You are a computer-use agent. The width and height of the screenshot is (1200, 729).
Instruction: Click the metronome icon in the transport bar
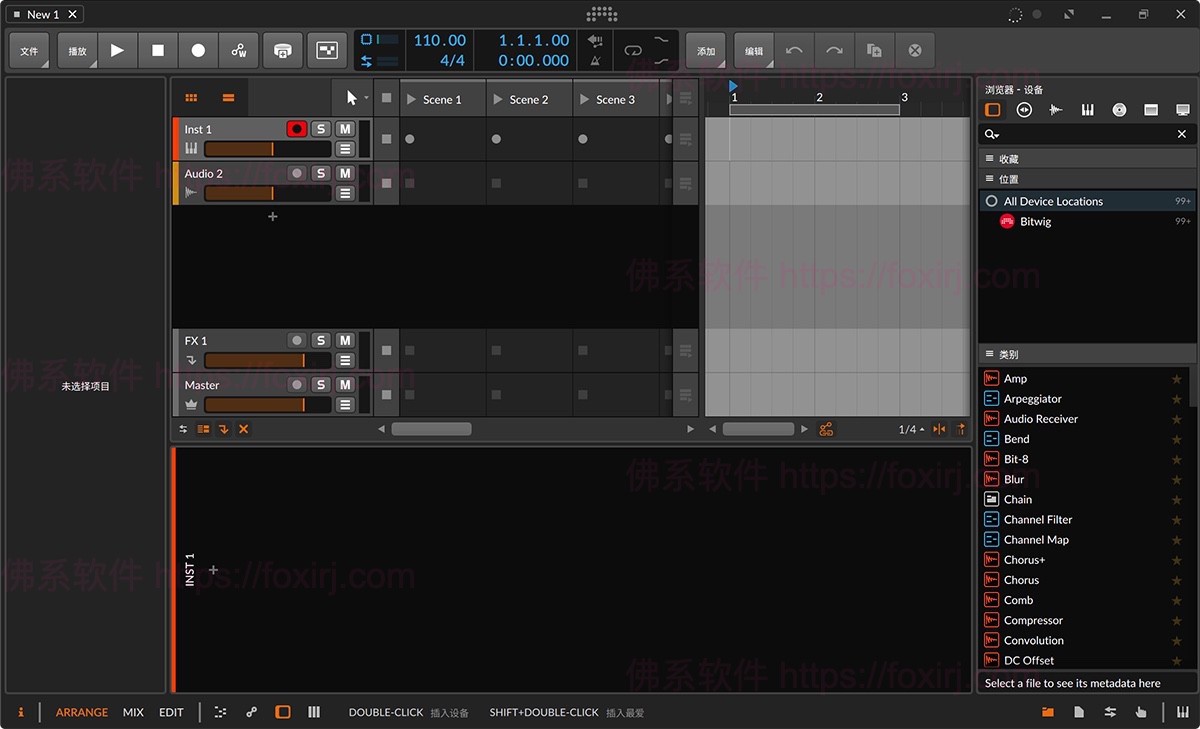pos(595,60)
